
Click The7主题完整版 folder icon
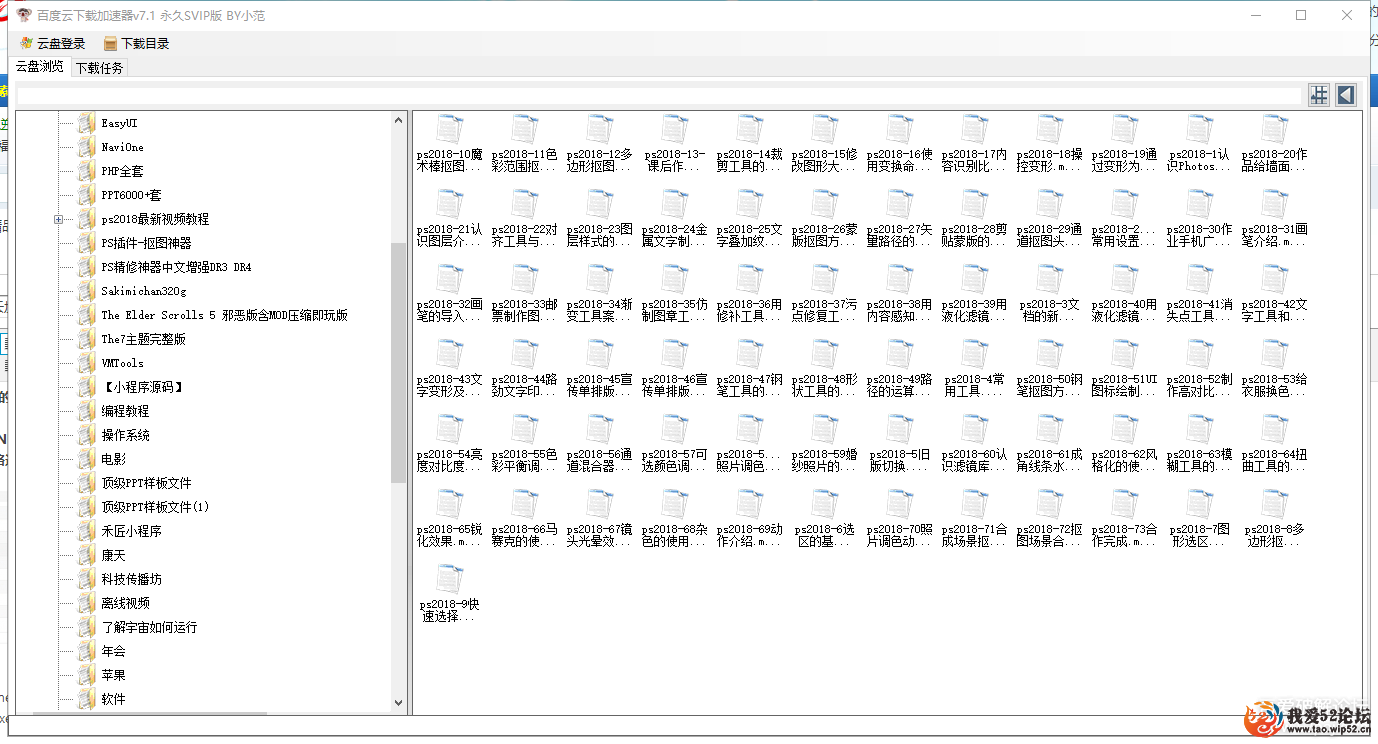(x=87, y=339)
